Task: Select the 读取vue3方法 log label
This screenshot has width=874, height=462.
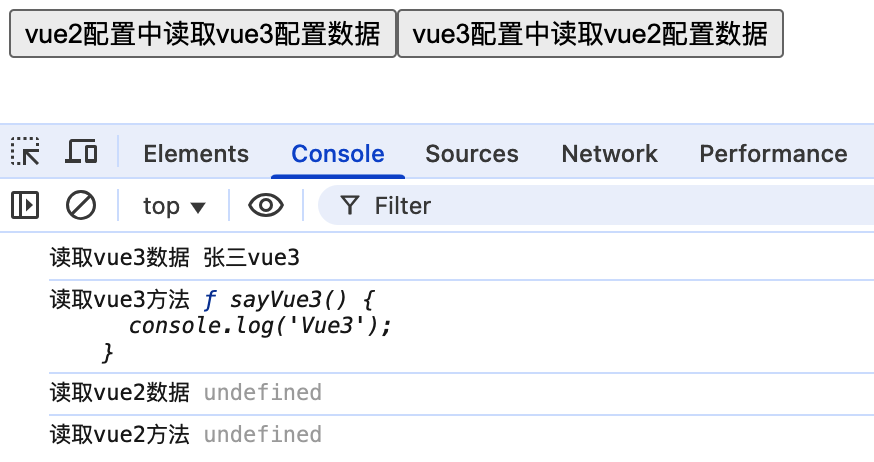Action: tap(119, 299)
